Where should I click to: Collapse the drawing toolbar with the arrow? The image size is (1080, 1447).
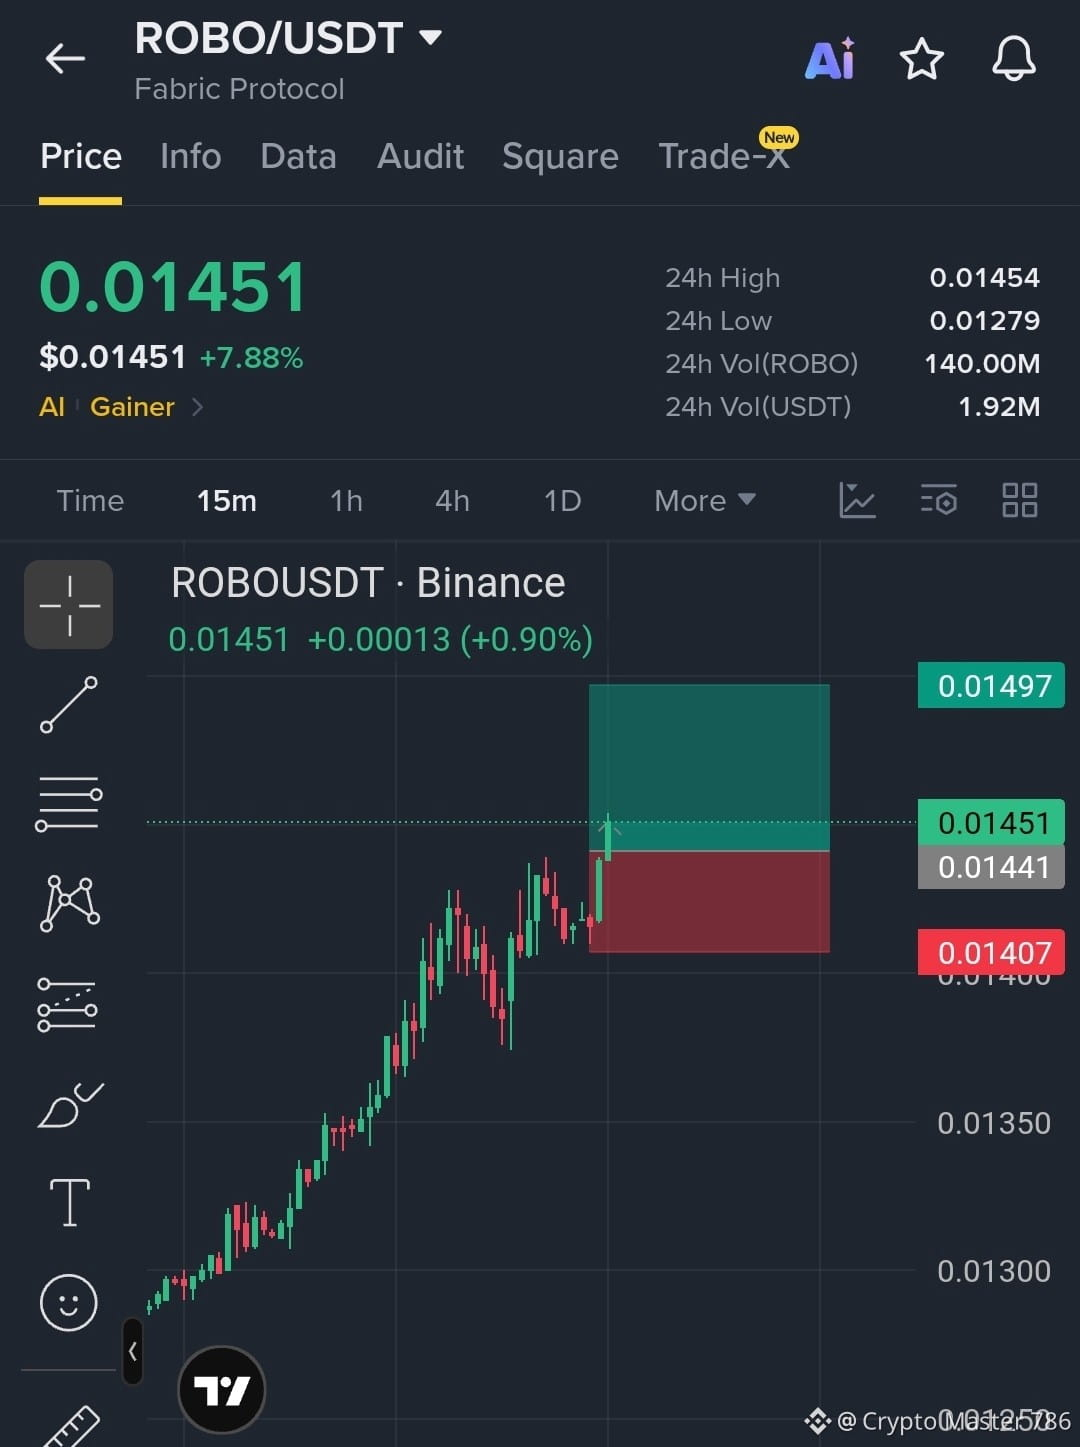pos(132,1351)
